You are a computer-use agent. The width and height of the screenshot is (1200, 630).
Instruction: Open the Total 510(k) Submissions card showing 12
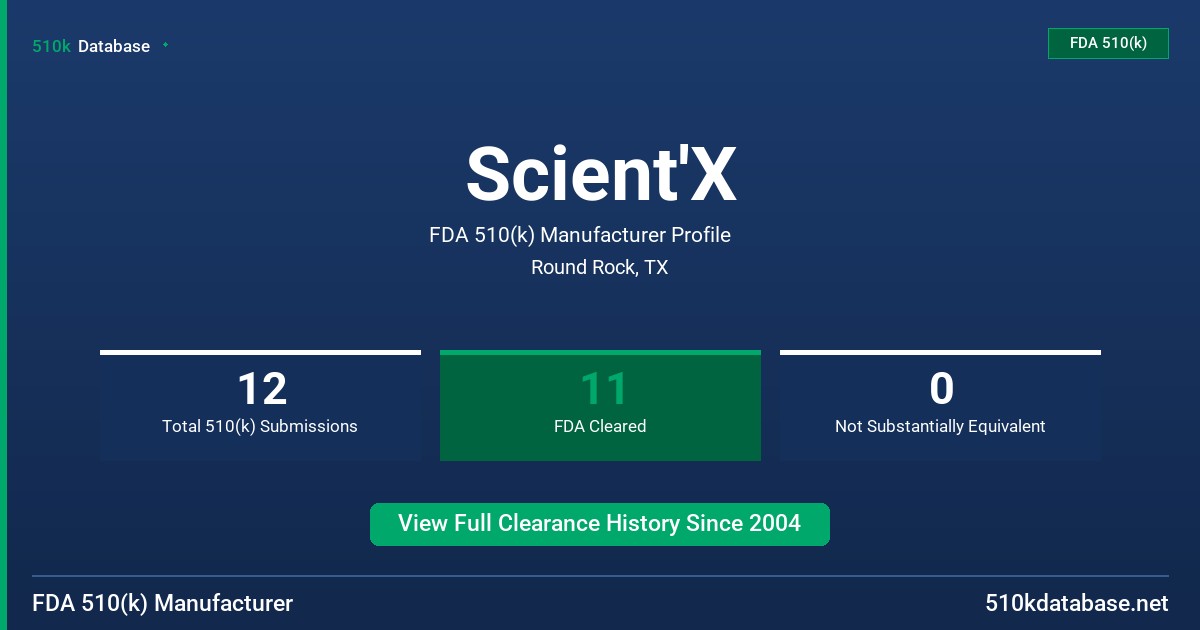tap(260, 405)
